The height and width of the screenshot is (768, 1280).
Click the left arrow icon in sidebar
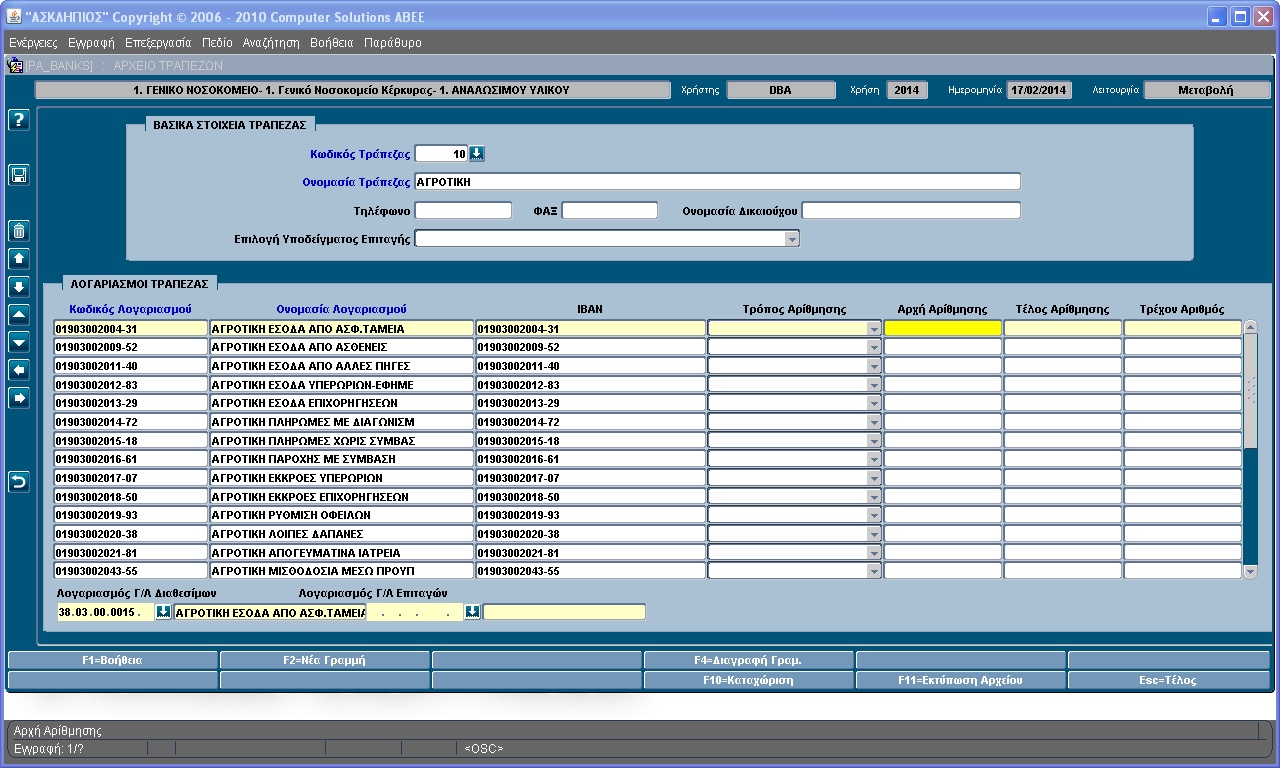[x=19, y=370]
